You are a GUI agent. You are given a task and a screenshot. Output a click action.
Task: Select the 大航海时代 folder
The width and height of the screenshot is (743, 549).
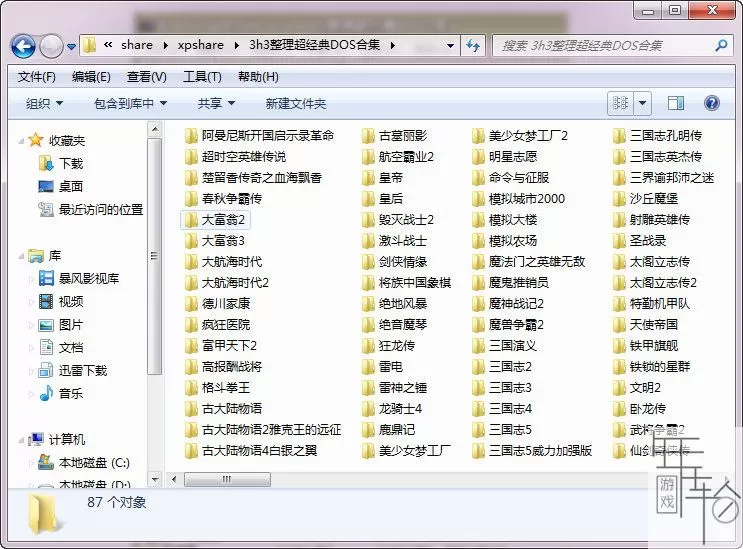pyautogui.click(x=223, y=261)
